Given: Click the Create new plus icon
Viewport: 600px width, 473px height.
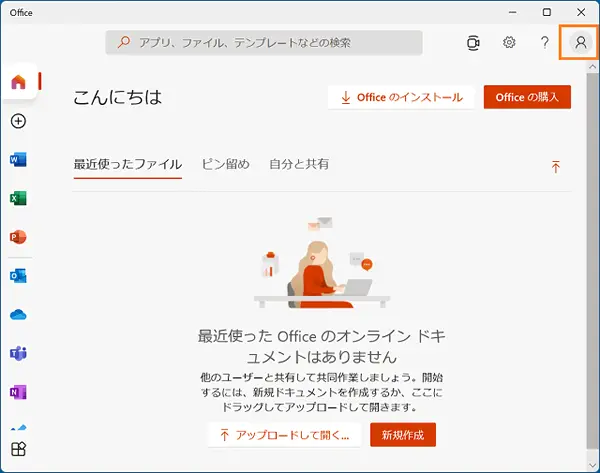Looking at the screenshot, I should coord(18,121).
